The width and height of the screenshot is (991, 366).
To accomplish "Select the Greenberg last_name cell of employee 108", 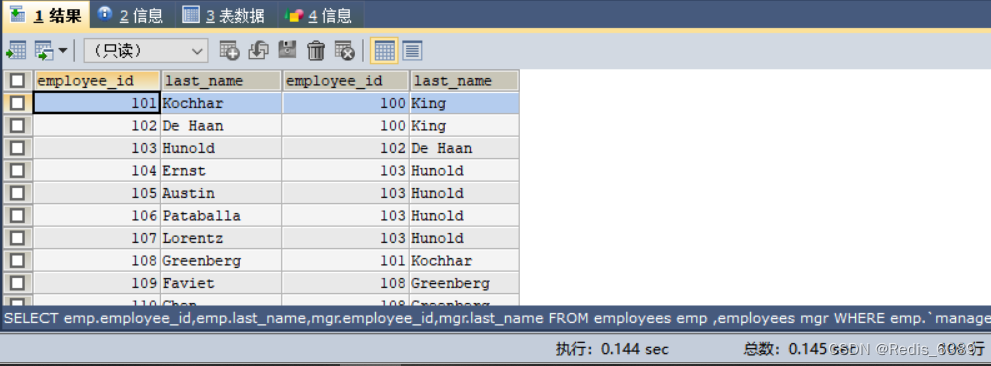I will (221, 260).
